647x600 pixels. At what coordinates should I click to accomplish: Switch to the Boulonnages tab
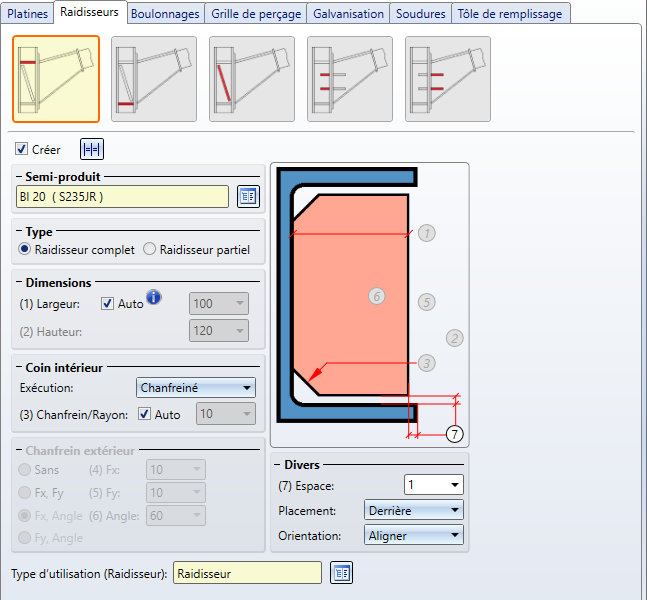[165, 13]
